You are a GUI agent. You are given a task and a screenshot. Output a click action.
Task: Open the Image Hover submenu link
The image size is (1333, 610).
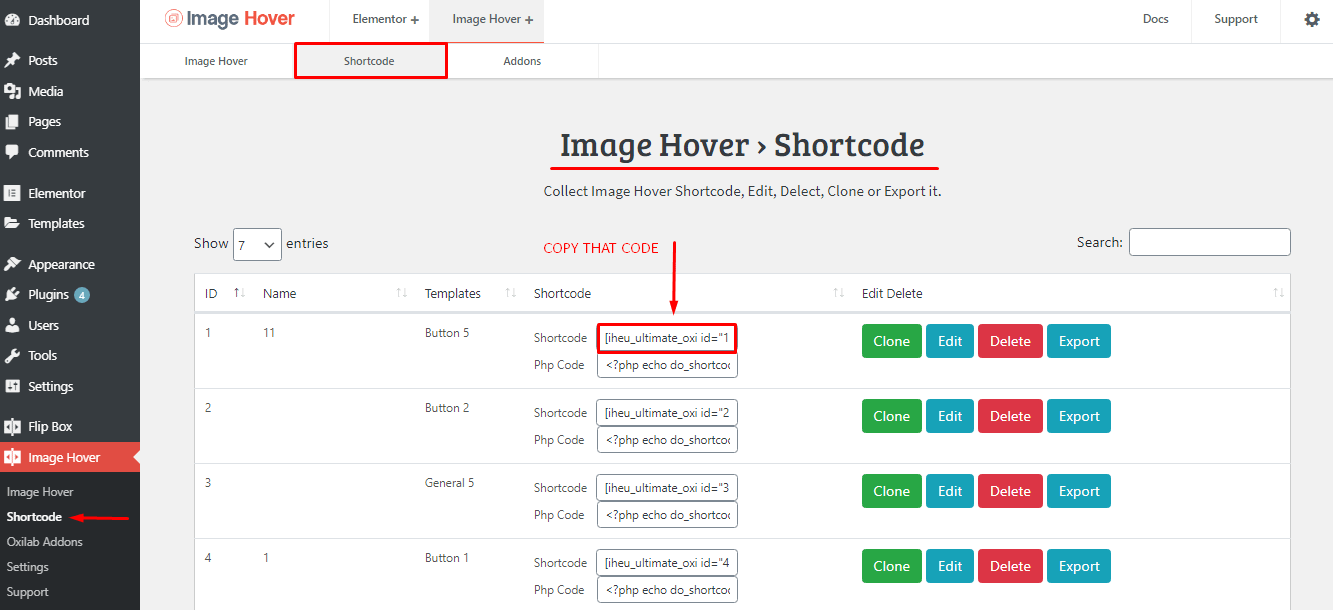pos(40,492)
